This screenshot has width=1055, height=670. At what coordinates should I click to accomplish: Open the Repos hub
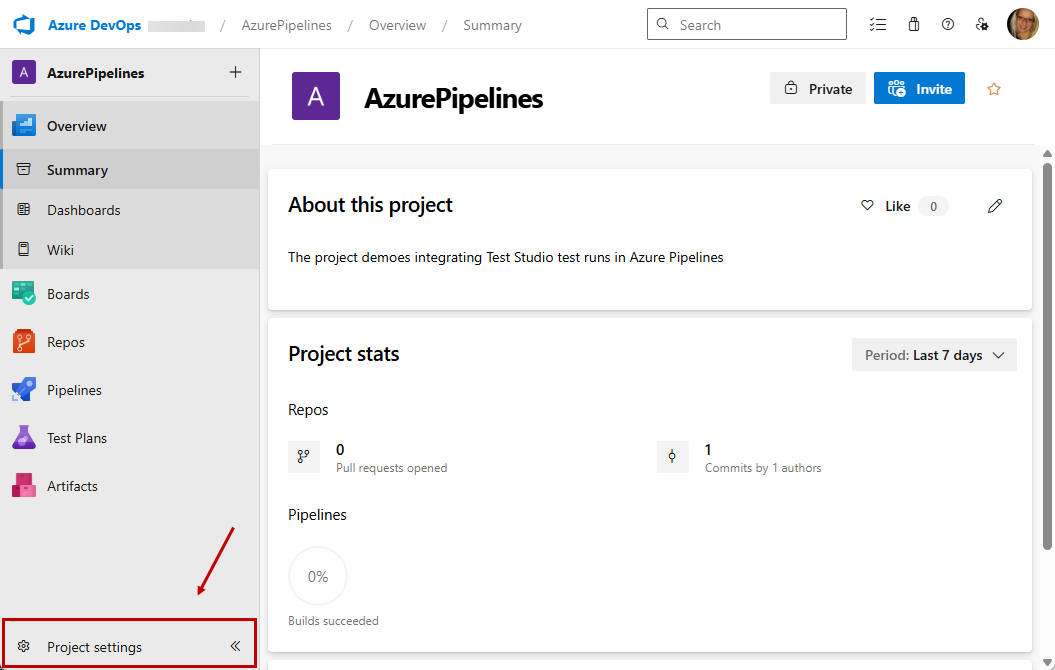tap(131, 342)
